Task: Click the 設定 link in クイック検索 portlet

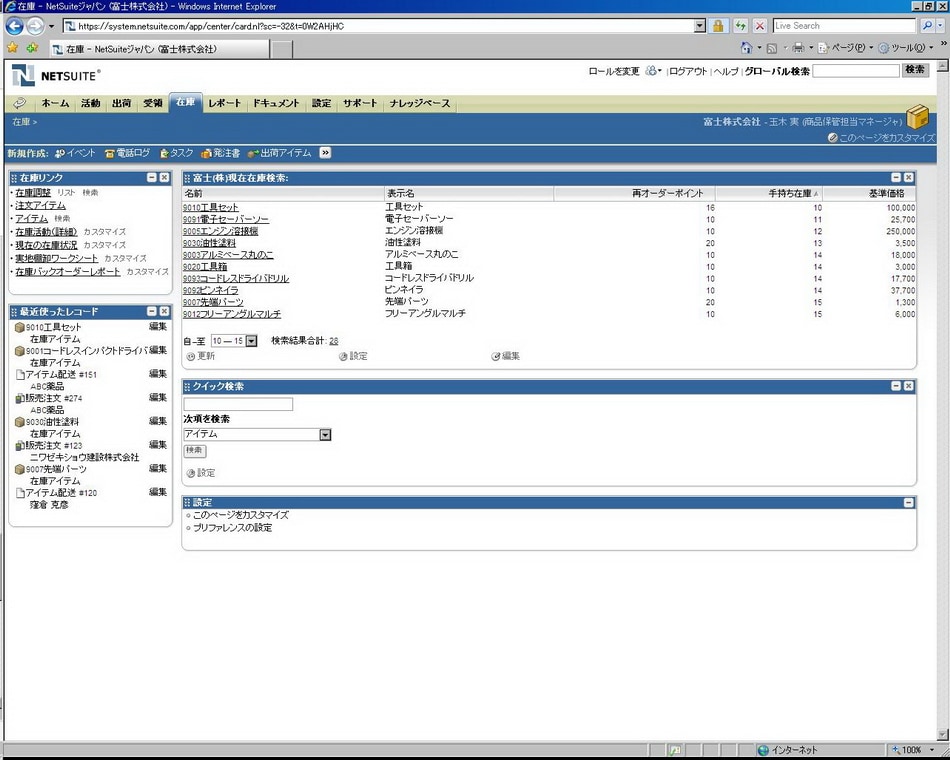Action: pos(201,473)
